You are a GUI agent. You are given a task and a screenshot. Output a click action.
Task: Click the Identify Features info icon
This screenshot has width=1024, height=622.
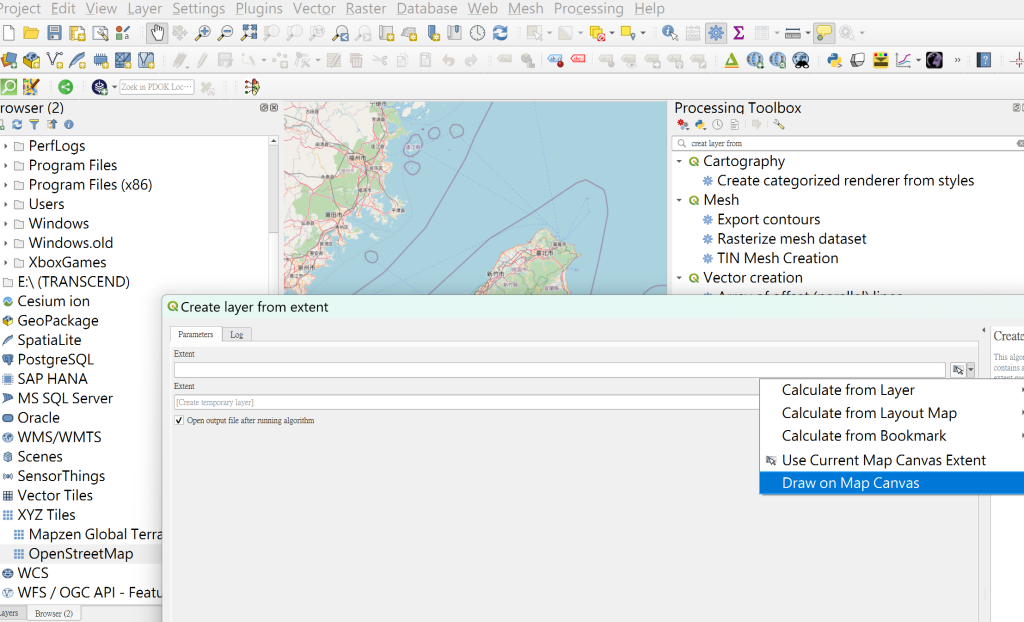(669, 33)
